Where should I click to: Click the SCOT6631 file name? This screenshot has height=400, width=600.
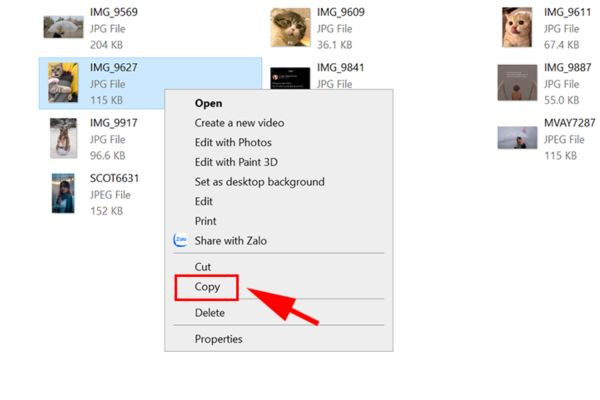coord(114,178)
